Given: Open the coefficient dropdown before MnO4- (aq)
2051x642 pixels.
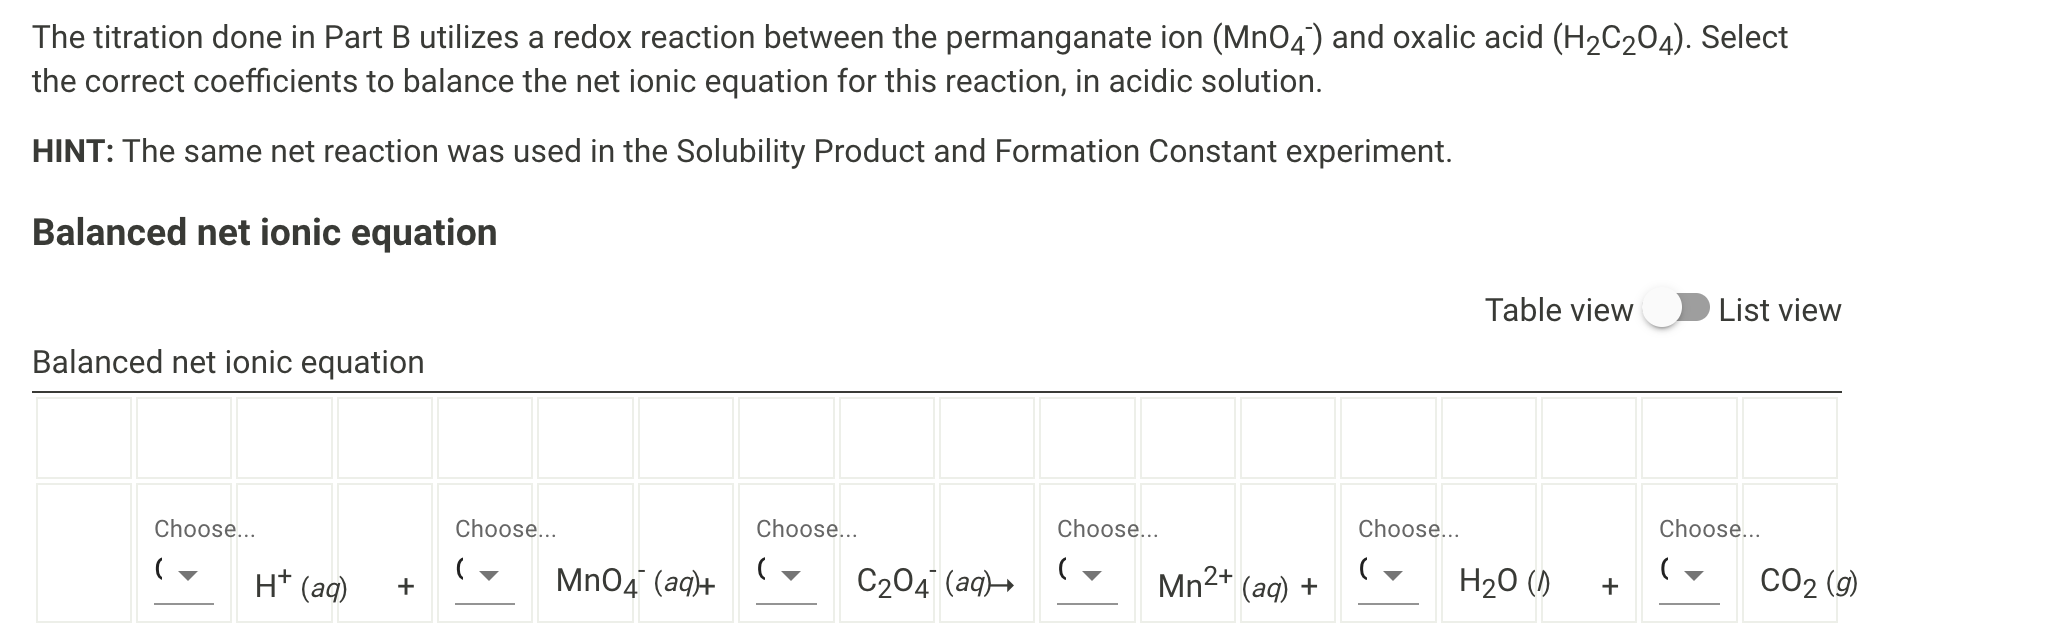Looking at the screenshot, I should tap(486, 578).
